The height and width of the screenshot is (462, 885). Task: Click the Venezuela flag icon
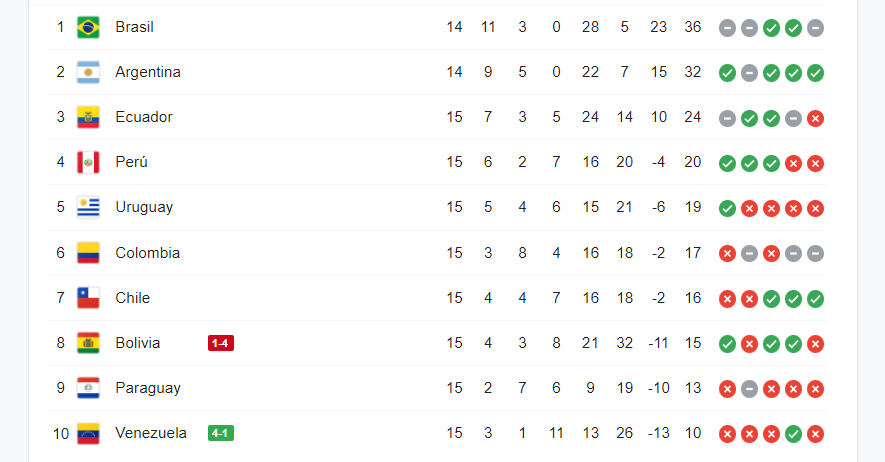[88, 433]
